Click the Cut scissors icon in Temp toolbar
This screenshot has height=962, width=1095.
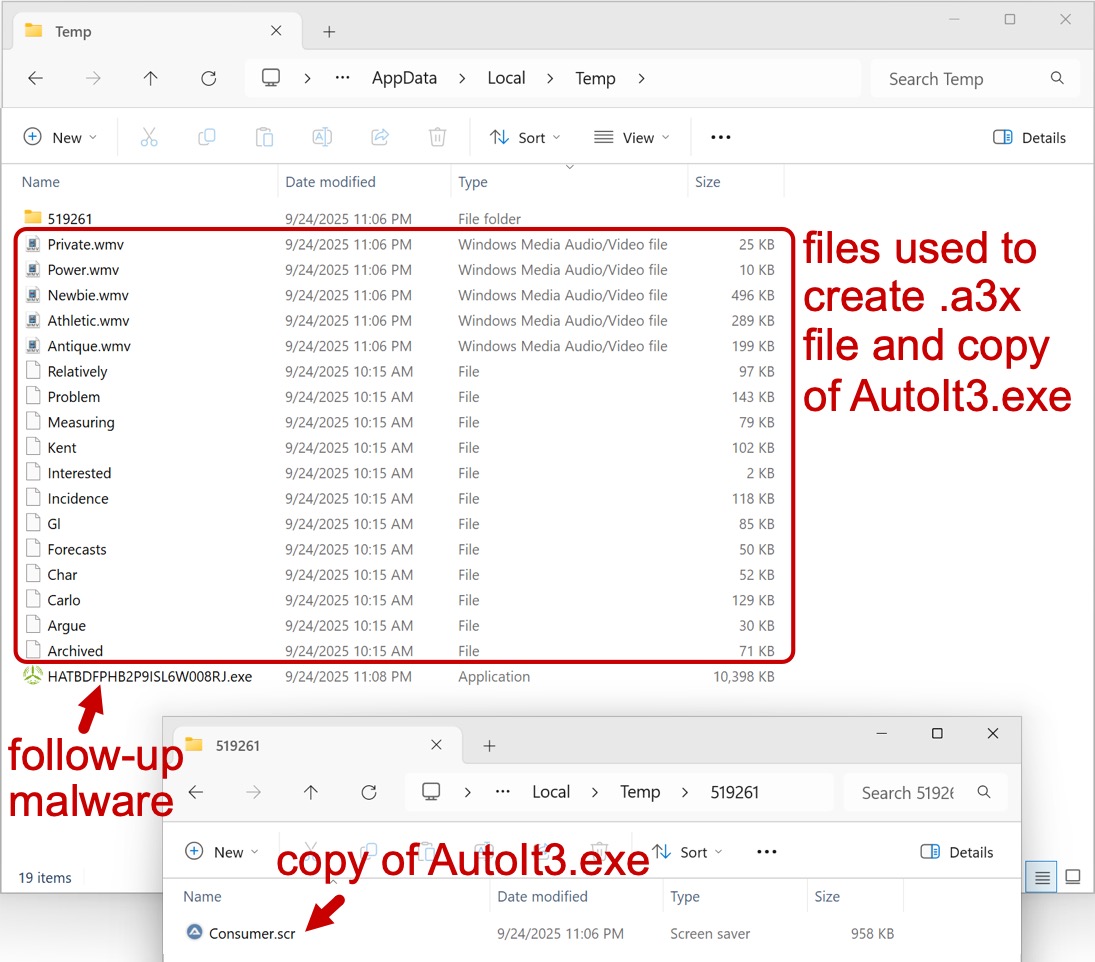[149, 138]
